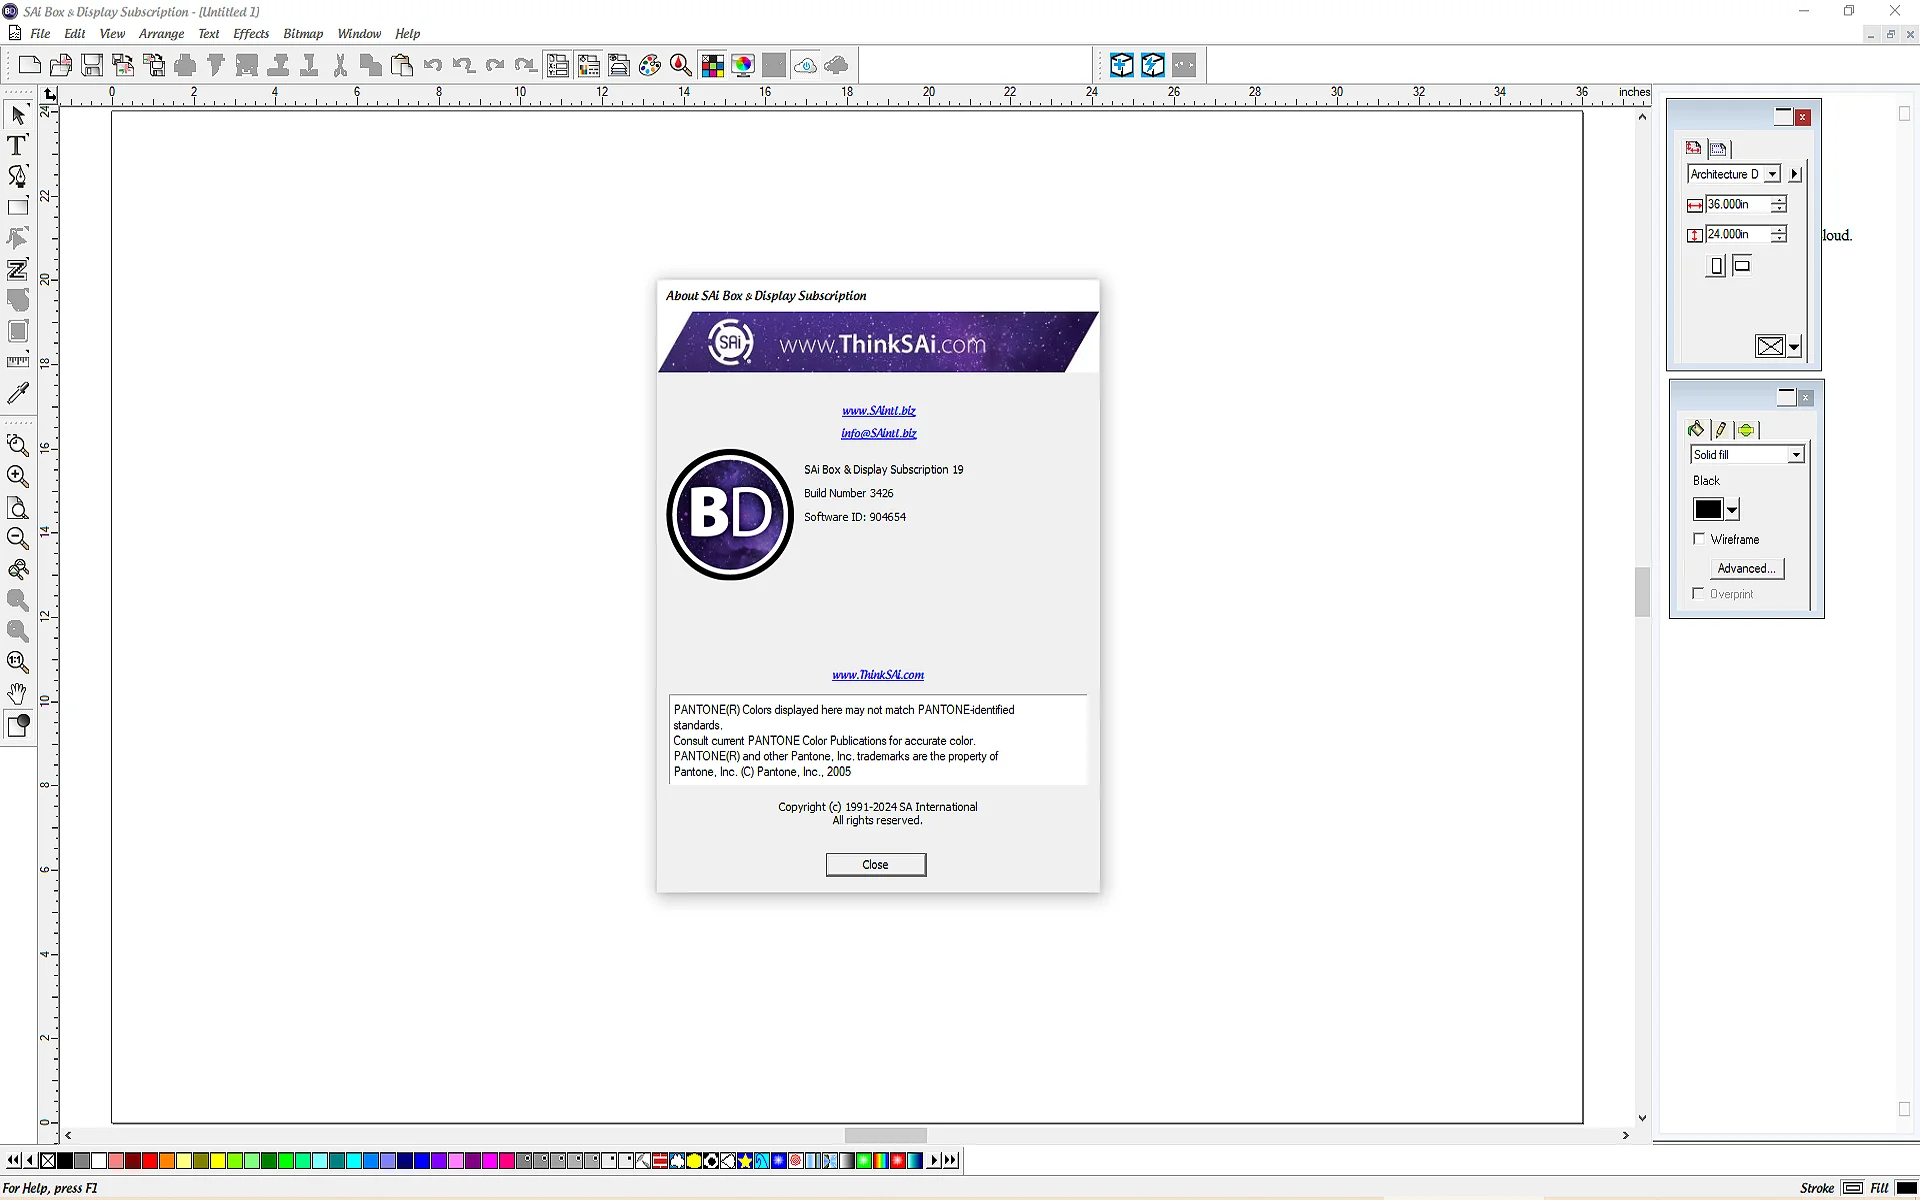Open the Bitmap menu
The image size is (1920, 1200).
(303, 34)
